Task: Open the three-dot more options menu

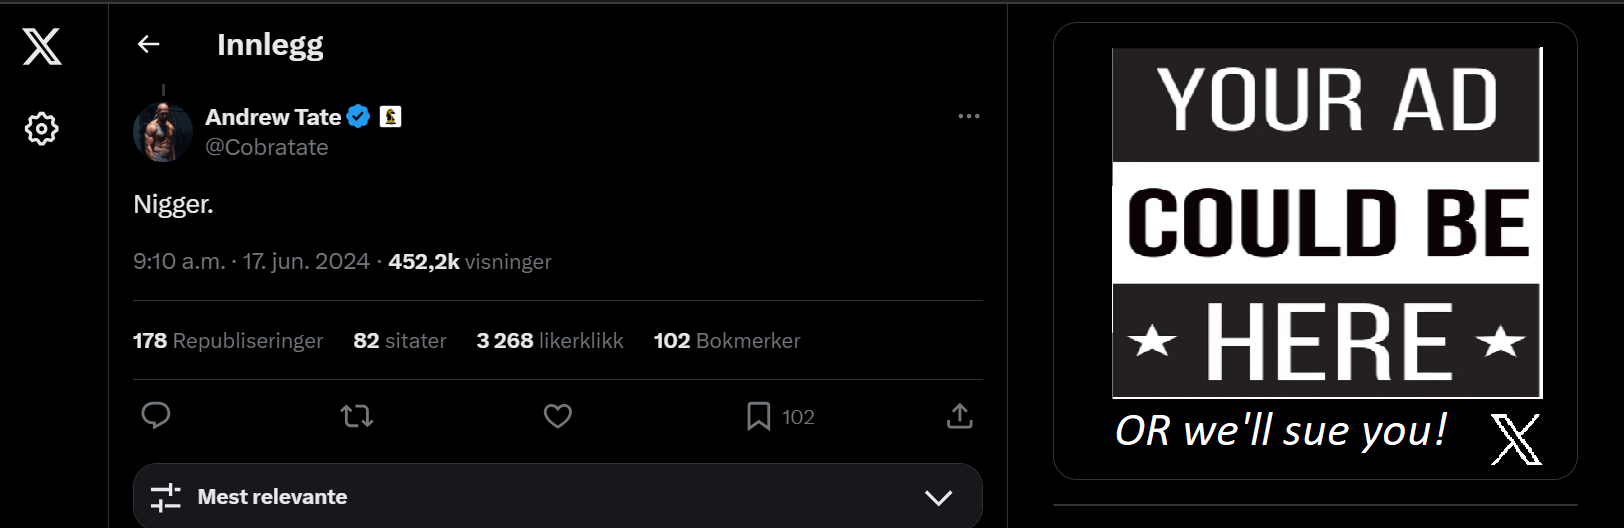Action: 969,116
